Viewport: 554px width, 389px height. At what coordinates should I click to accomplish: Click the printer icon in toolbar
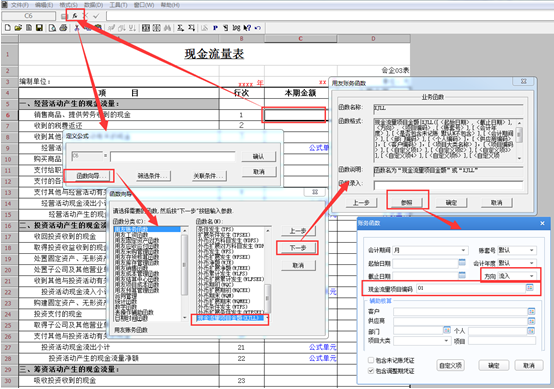64,28
